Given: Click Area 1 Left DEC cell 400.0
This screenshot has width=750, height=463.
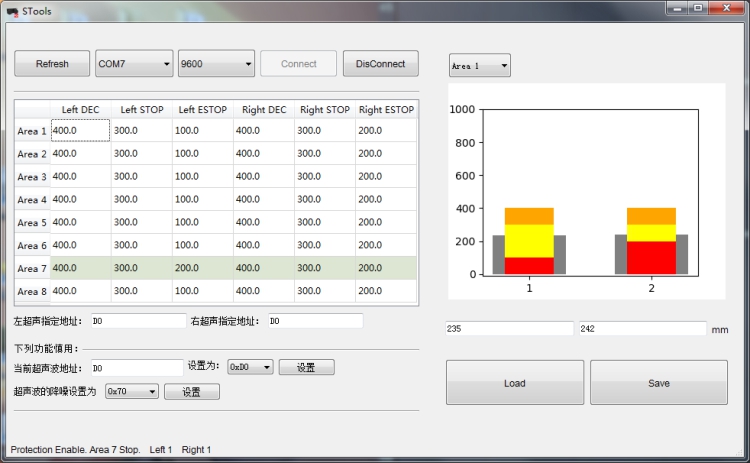Looking at the screenshot, I should click(80, 130).
